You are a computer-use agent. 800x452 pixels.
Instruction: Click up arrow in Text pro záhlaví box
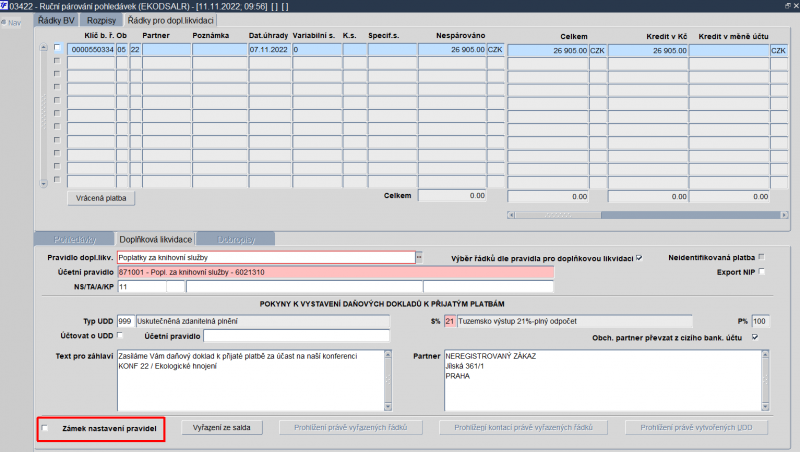click(388, 354)
